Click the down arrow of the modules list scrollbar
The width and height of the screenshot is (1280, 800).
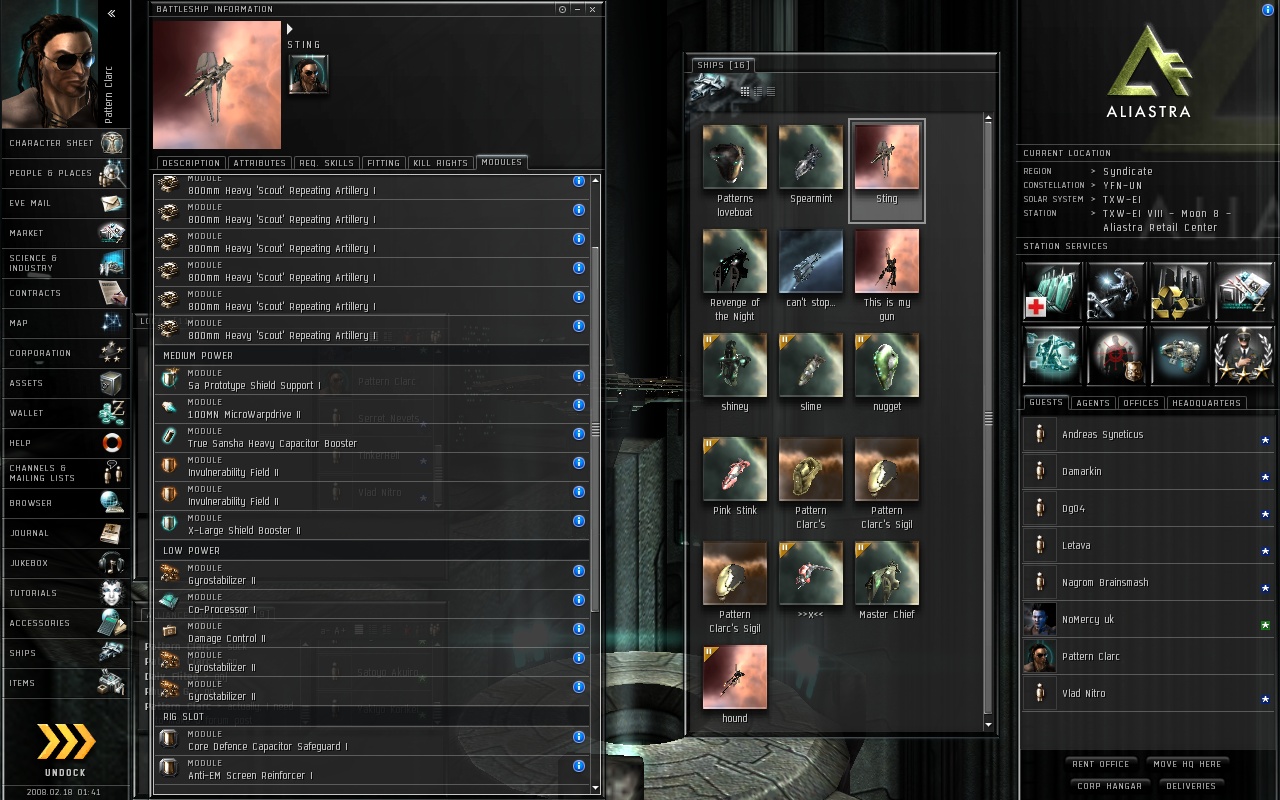point(596,789)
